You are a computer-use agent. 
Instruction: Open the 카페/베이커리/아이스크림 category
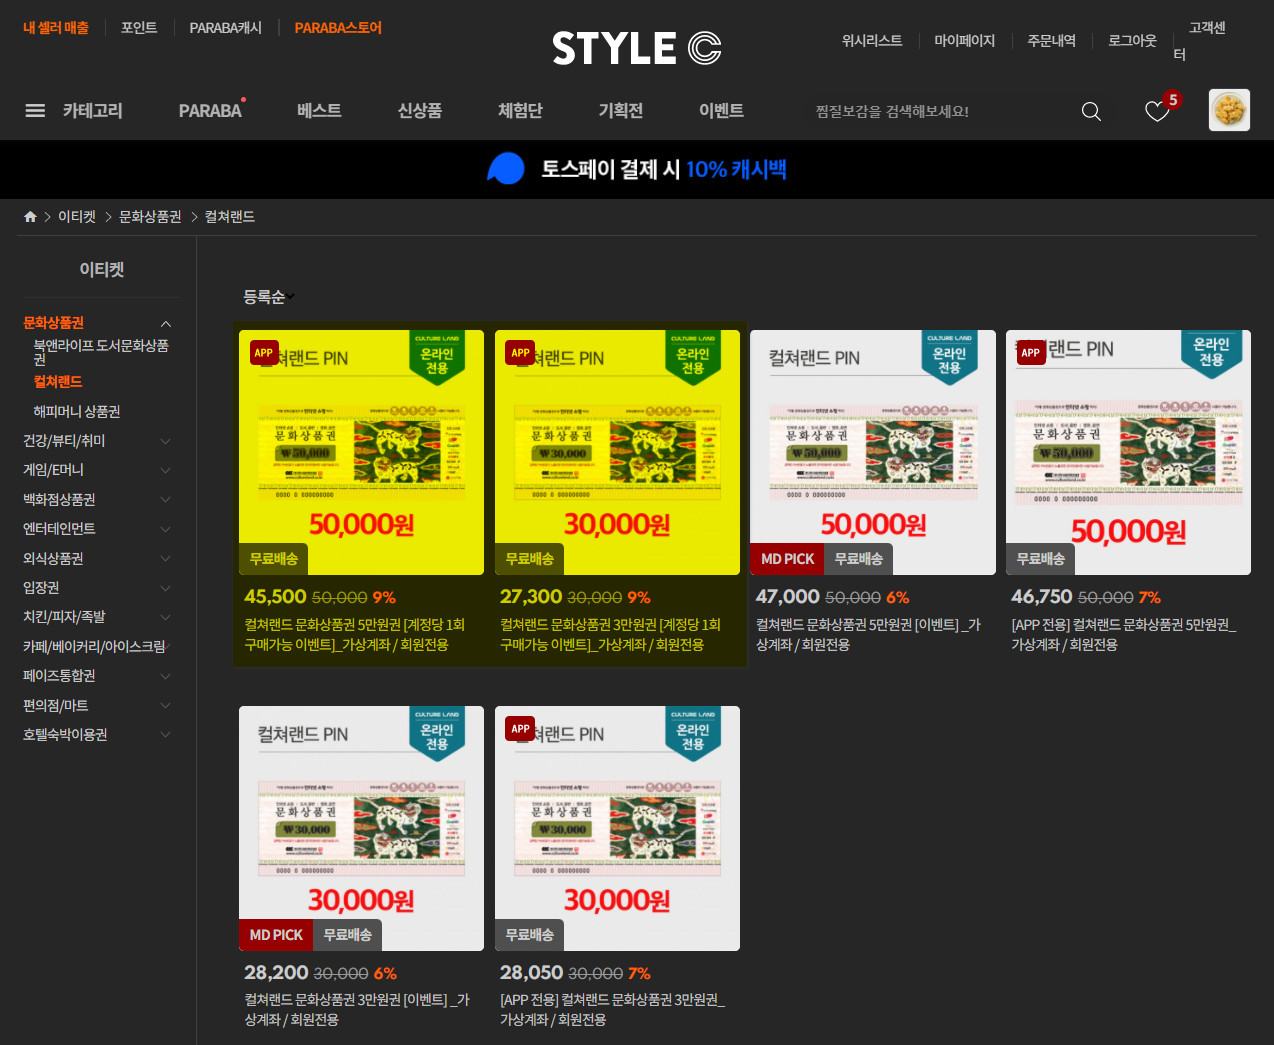[94, 647]
